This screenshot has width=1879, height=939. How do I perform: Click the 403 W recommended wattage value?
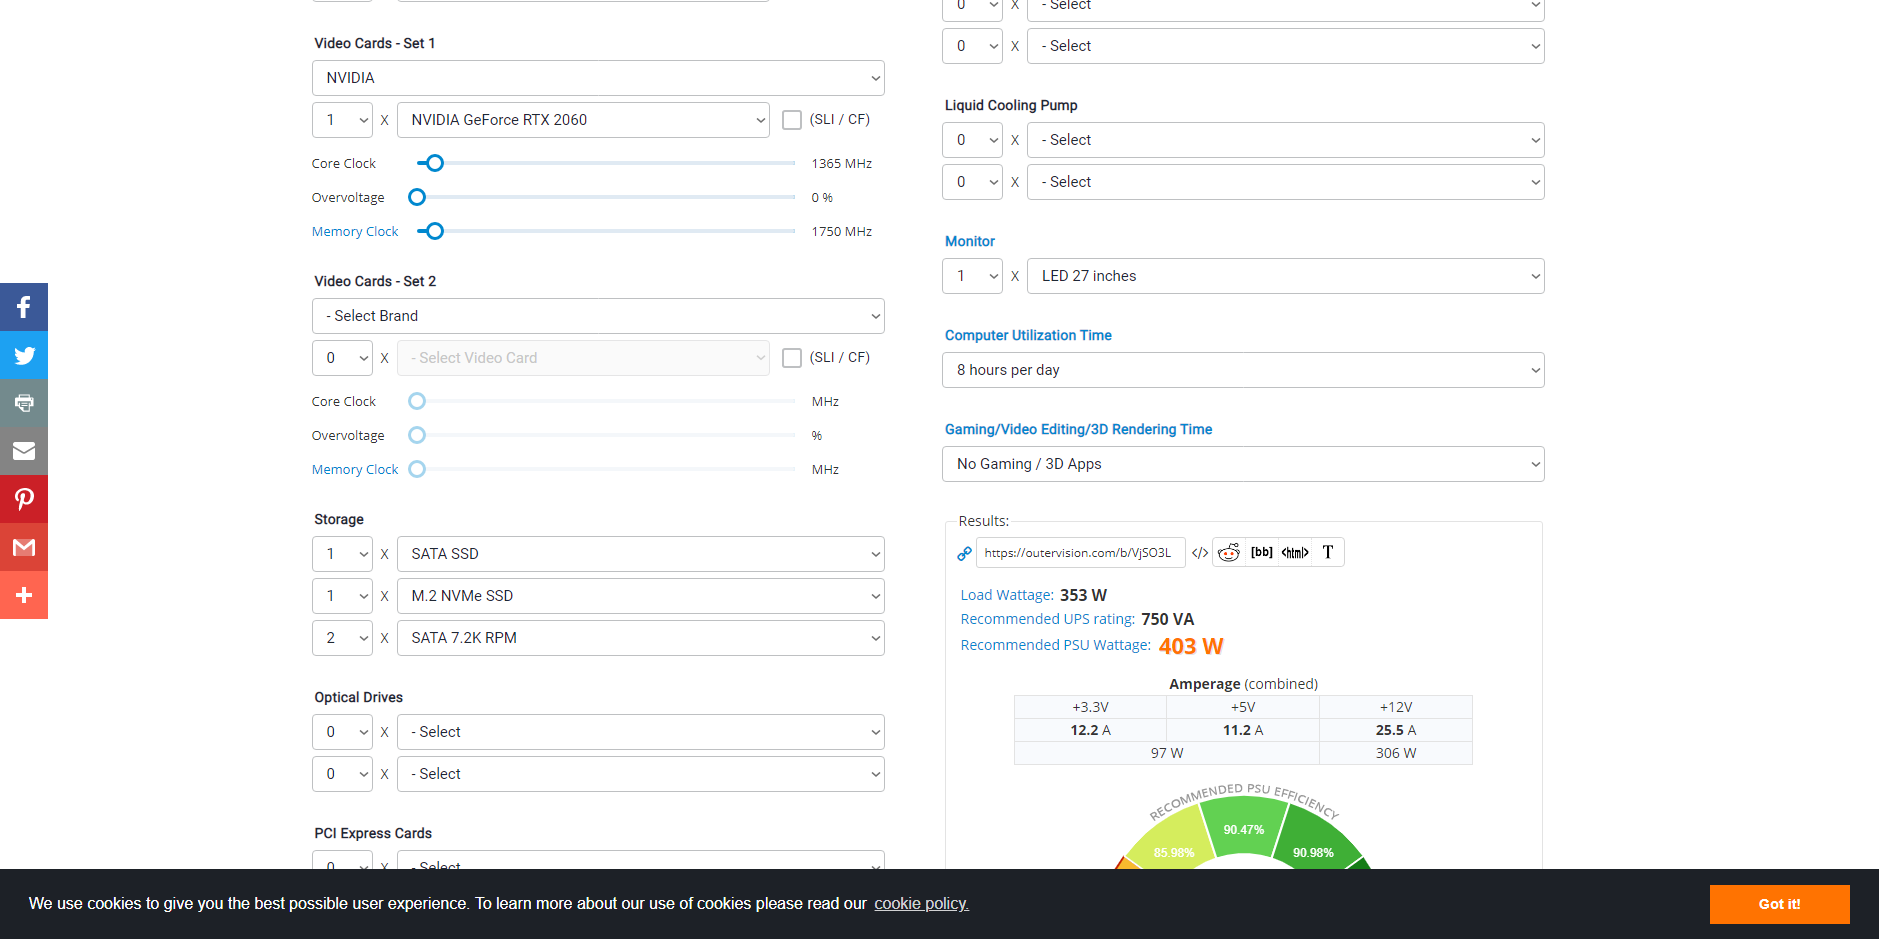(x=1191, y=646)
